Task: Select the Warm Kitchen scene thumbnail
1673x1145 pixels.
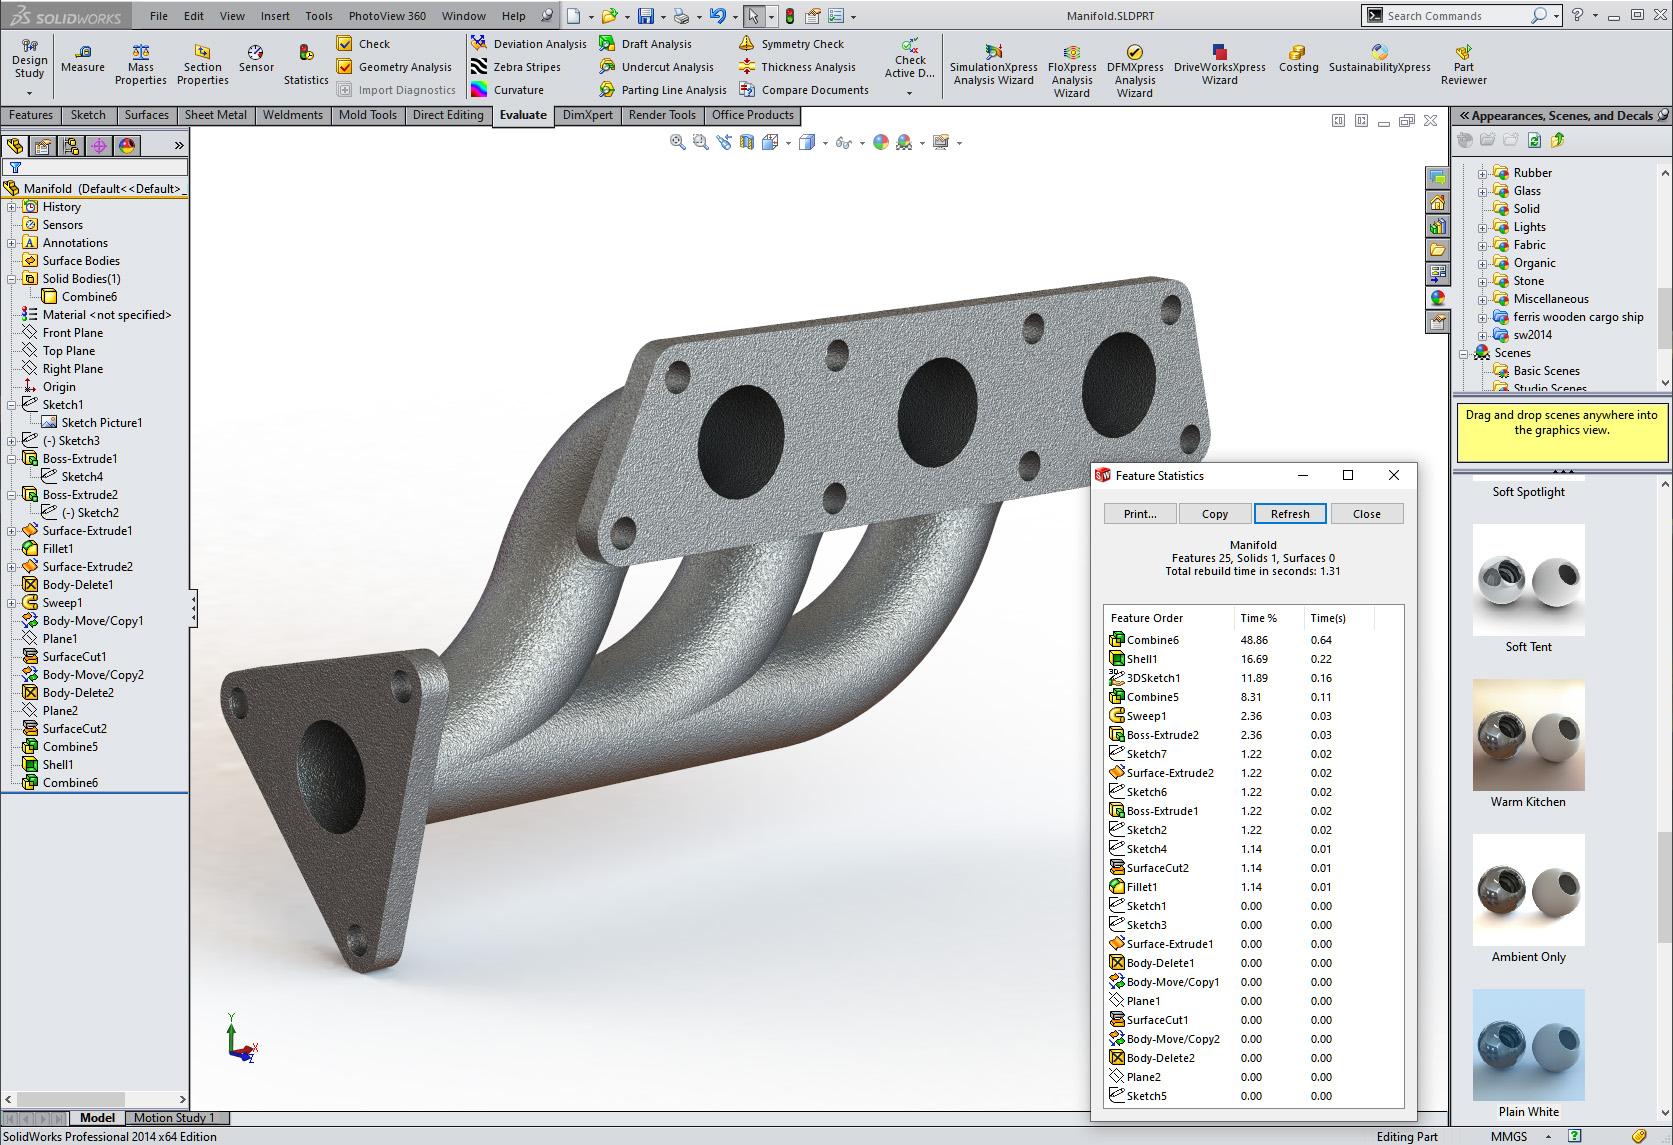Action: click(x=1528, y=736)
